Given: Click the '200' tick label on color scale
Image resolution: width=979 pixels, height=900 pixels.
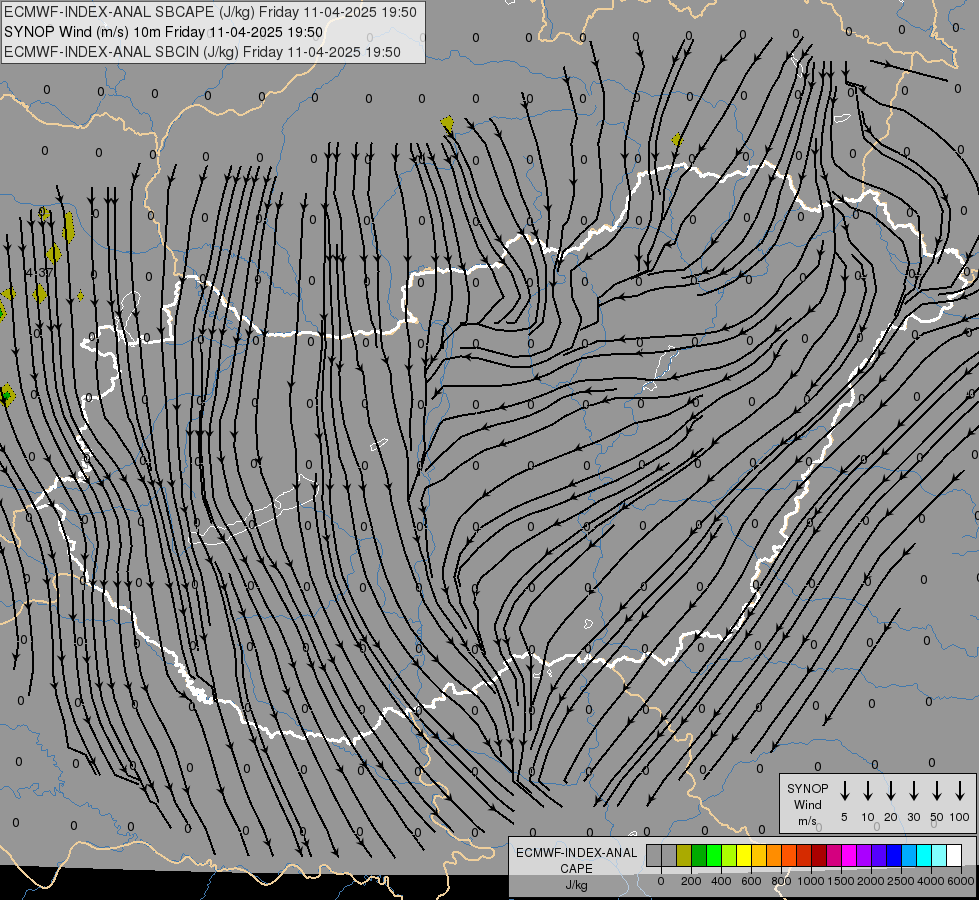Looking at the screenshot, I should tap(691, 881).
